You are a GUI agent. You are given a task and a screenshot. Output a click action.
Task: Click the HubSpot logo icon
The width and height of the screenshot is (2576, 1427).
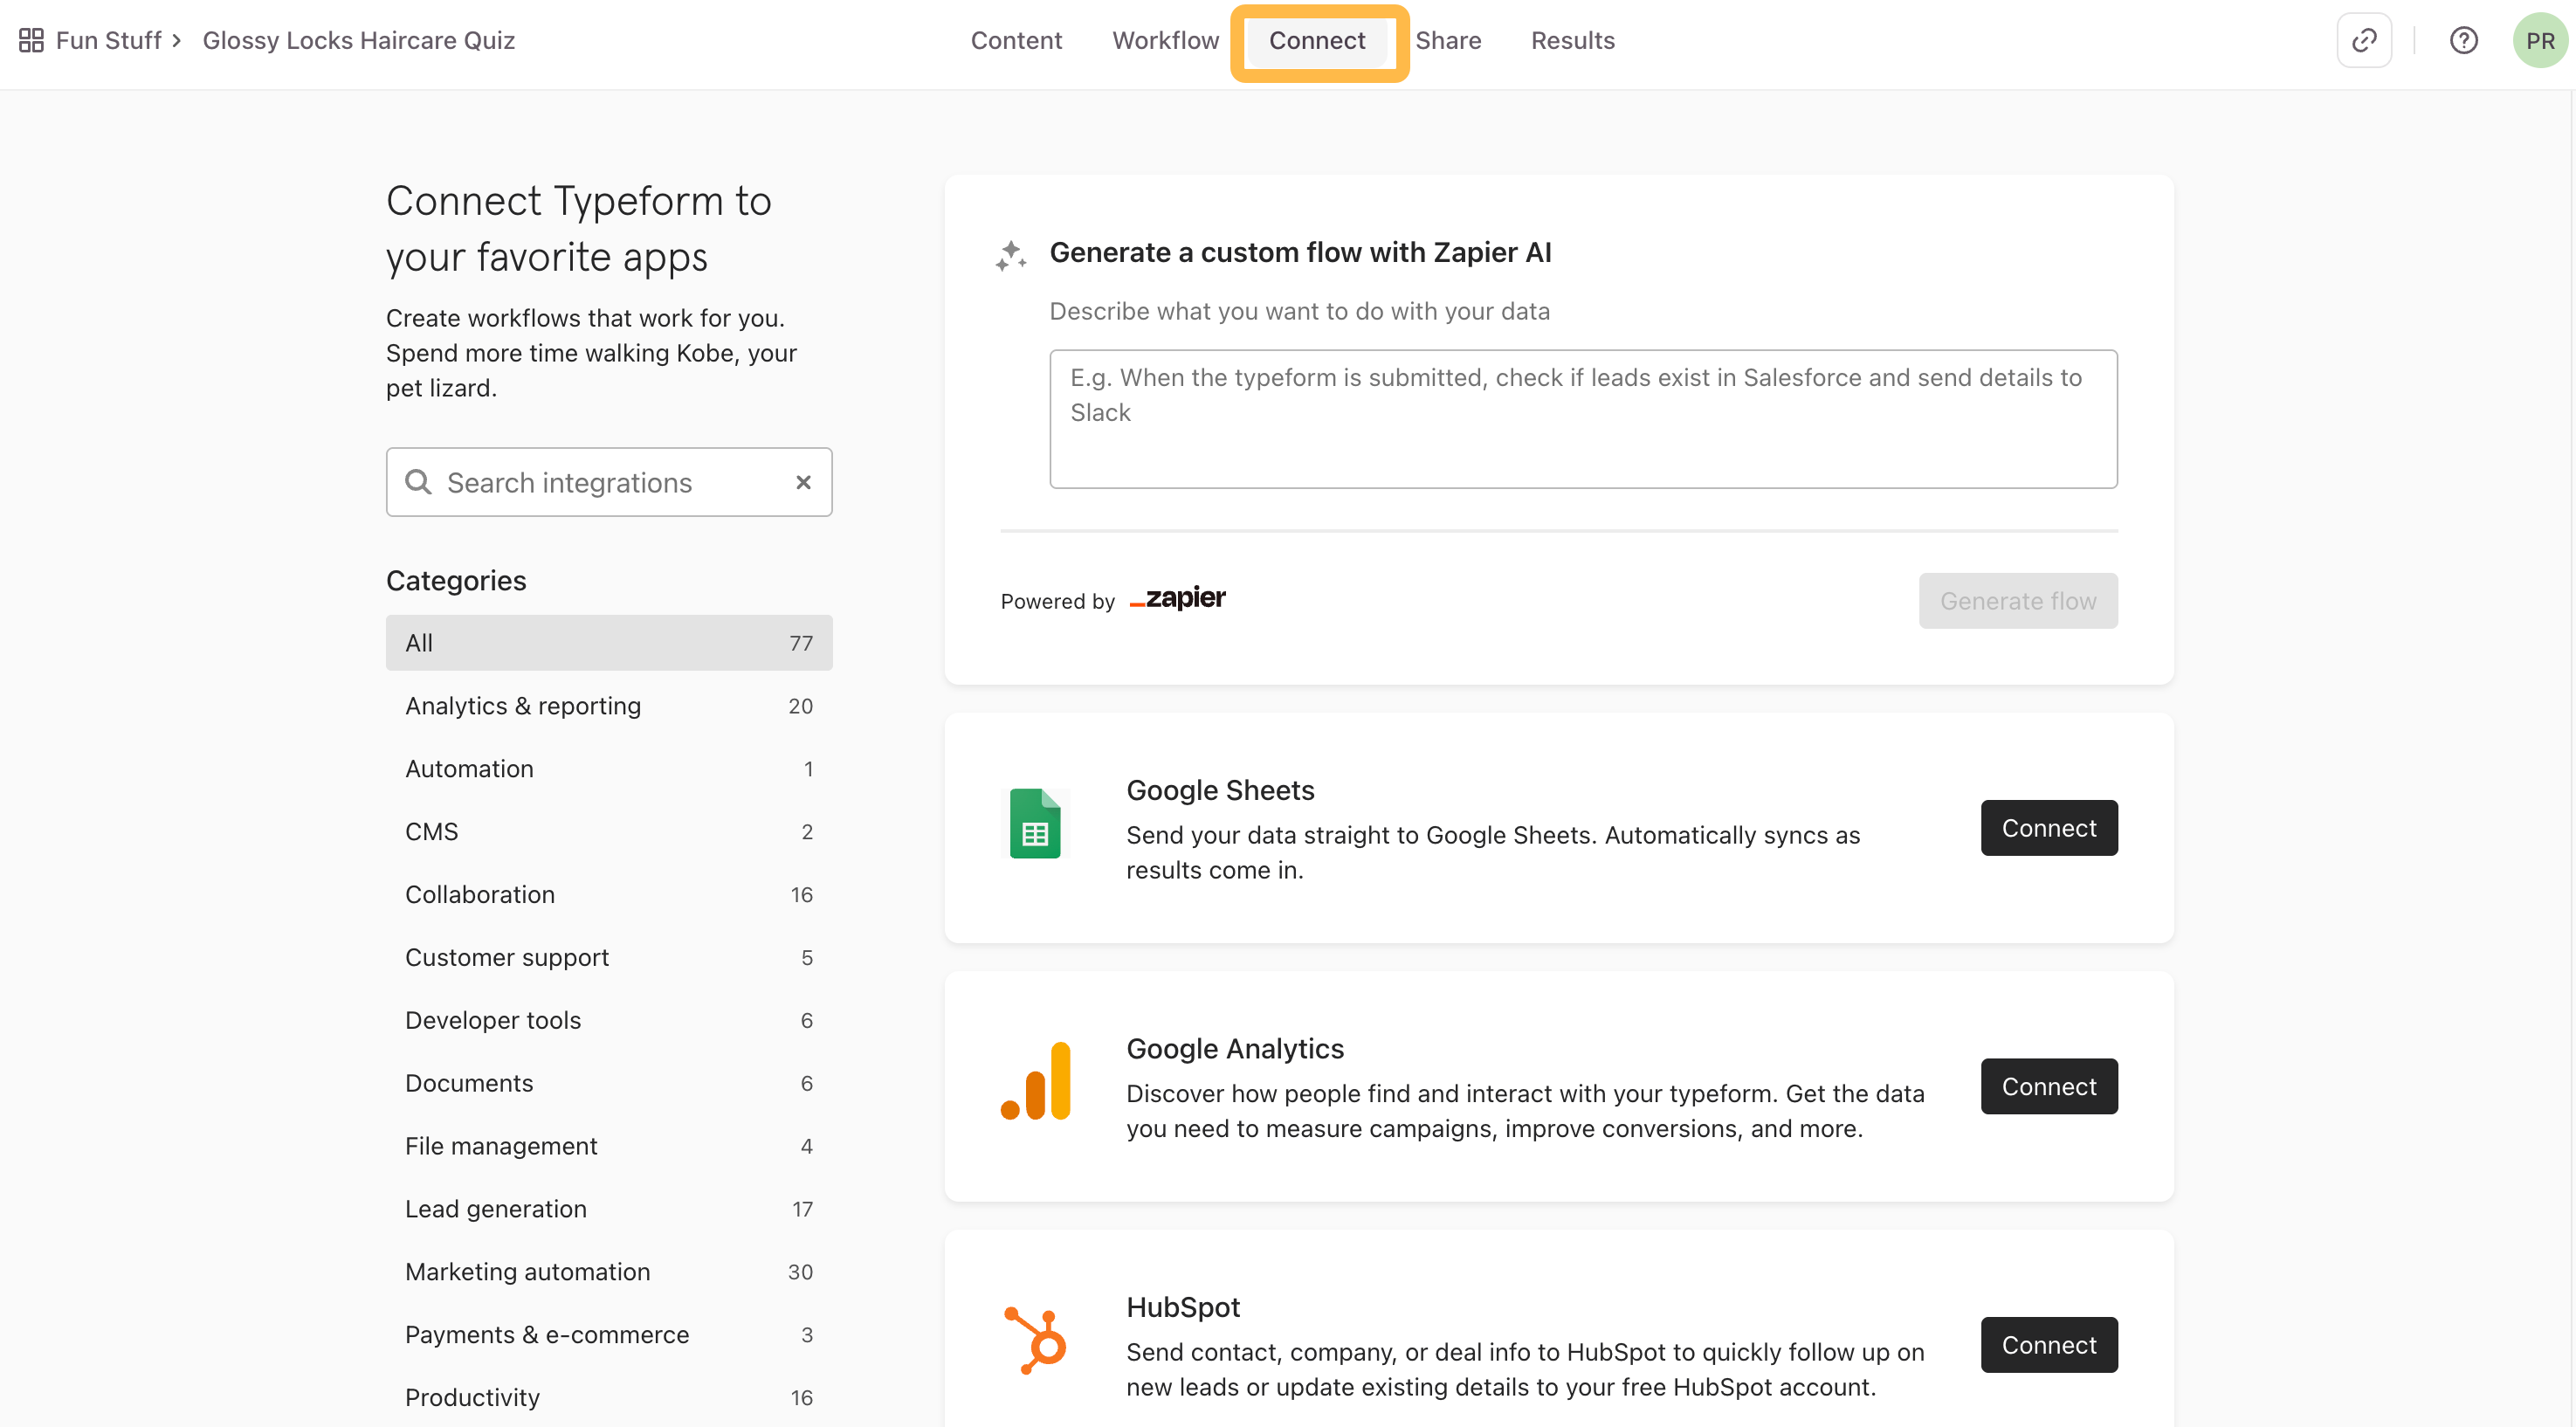point(1035,1340)
